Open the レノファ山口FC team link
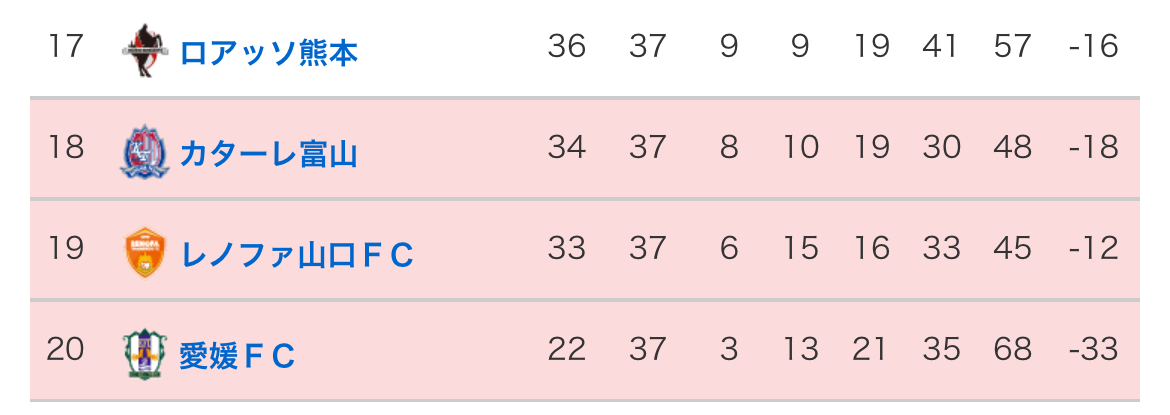The image size is (1170, 415). (x=296, y=254)
